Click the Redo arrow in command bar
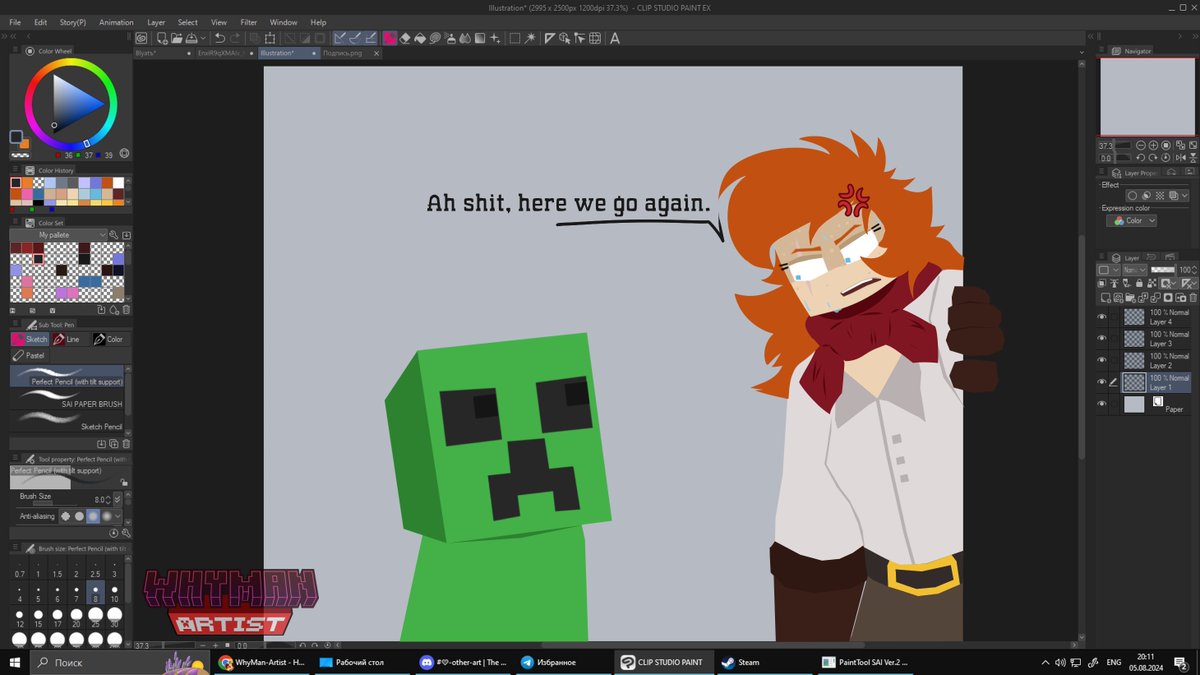The width and height of the screenshot is (1200, 675). pos(234,38)
